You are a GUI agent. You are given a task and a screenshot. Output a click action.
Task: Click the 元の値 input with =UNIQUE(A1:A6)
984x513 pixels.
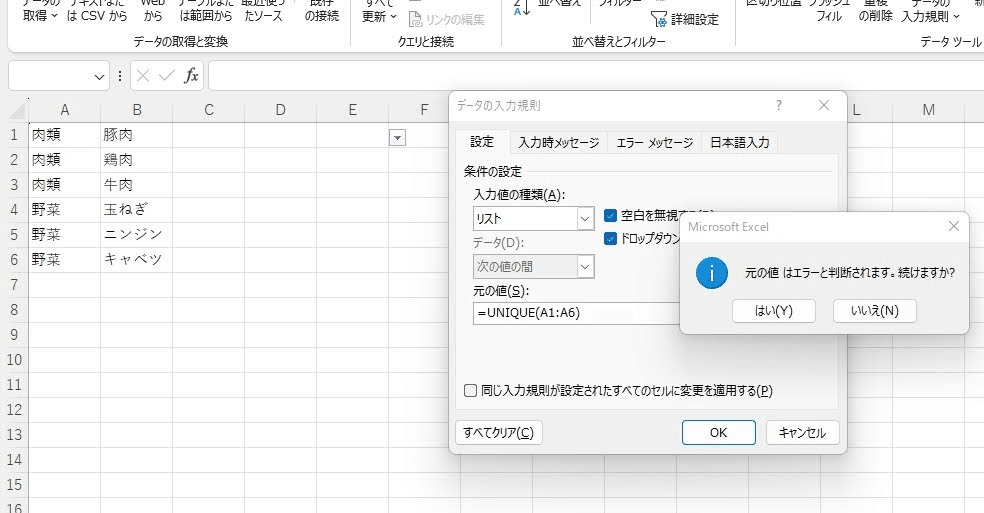(x=576, y=313)
